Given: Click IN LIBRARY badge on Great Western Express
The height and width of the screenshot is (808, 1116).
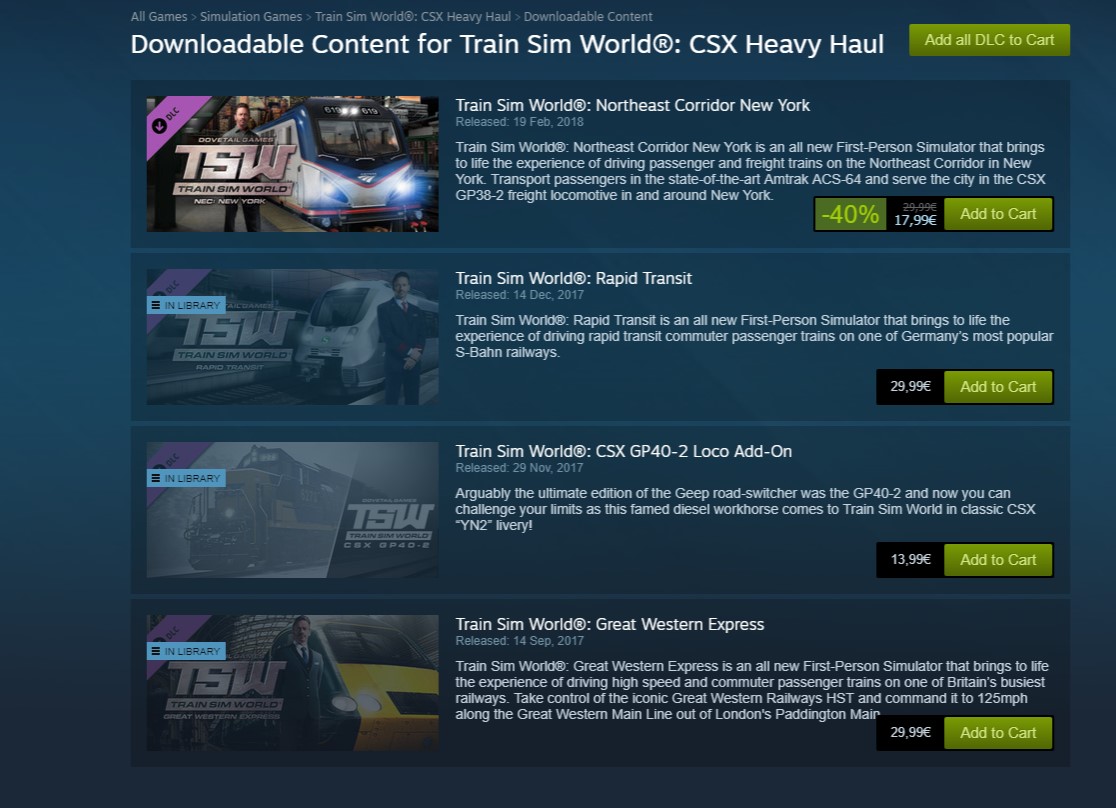Looking at the screenshot, I should [186, 651].
